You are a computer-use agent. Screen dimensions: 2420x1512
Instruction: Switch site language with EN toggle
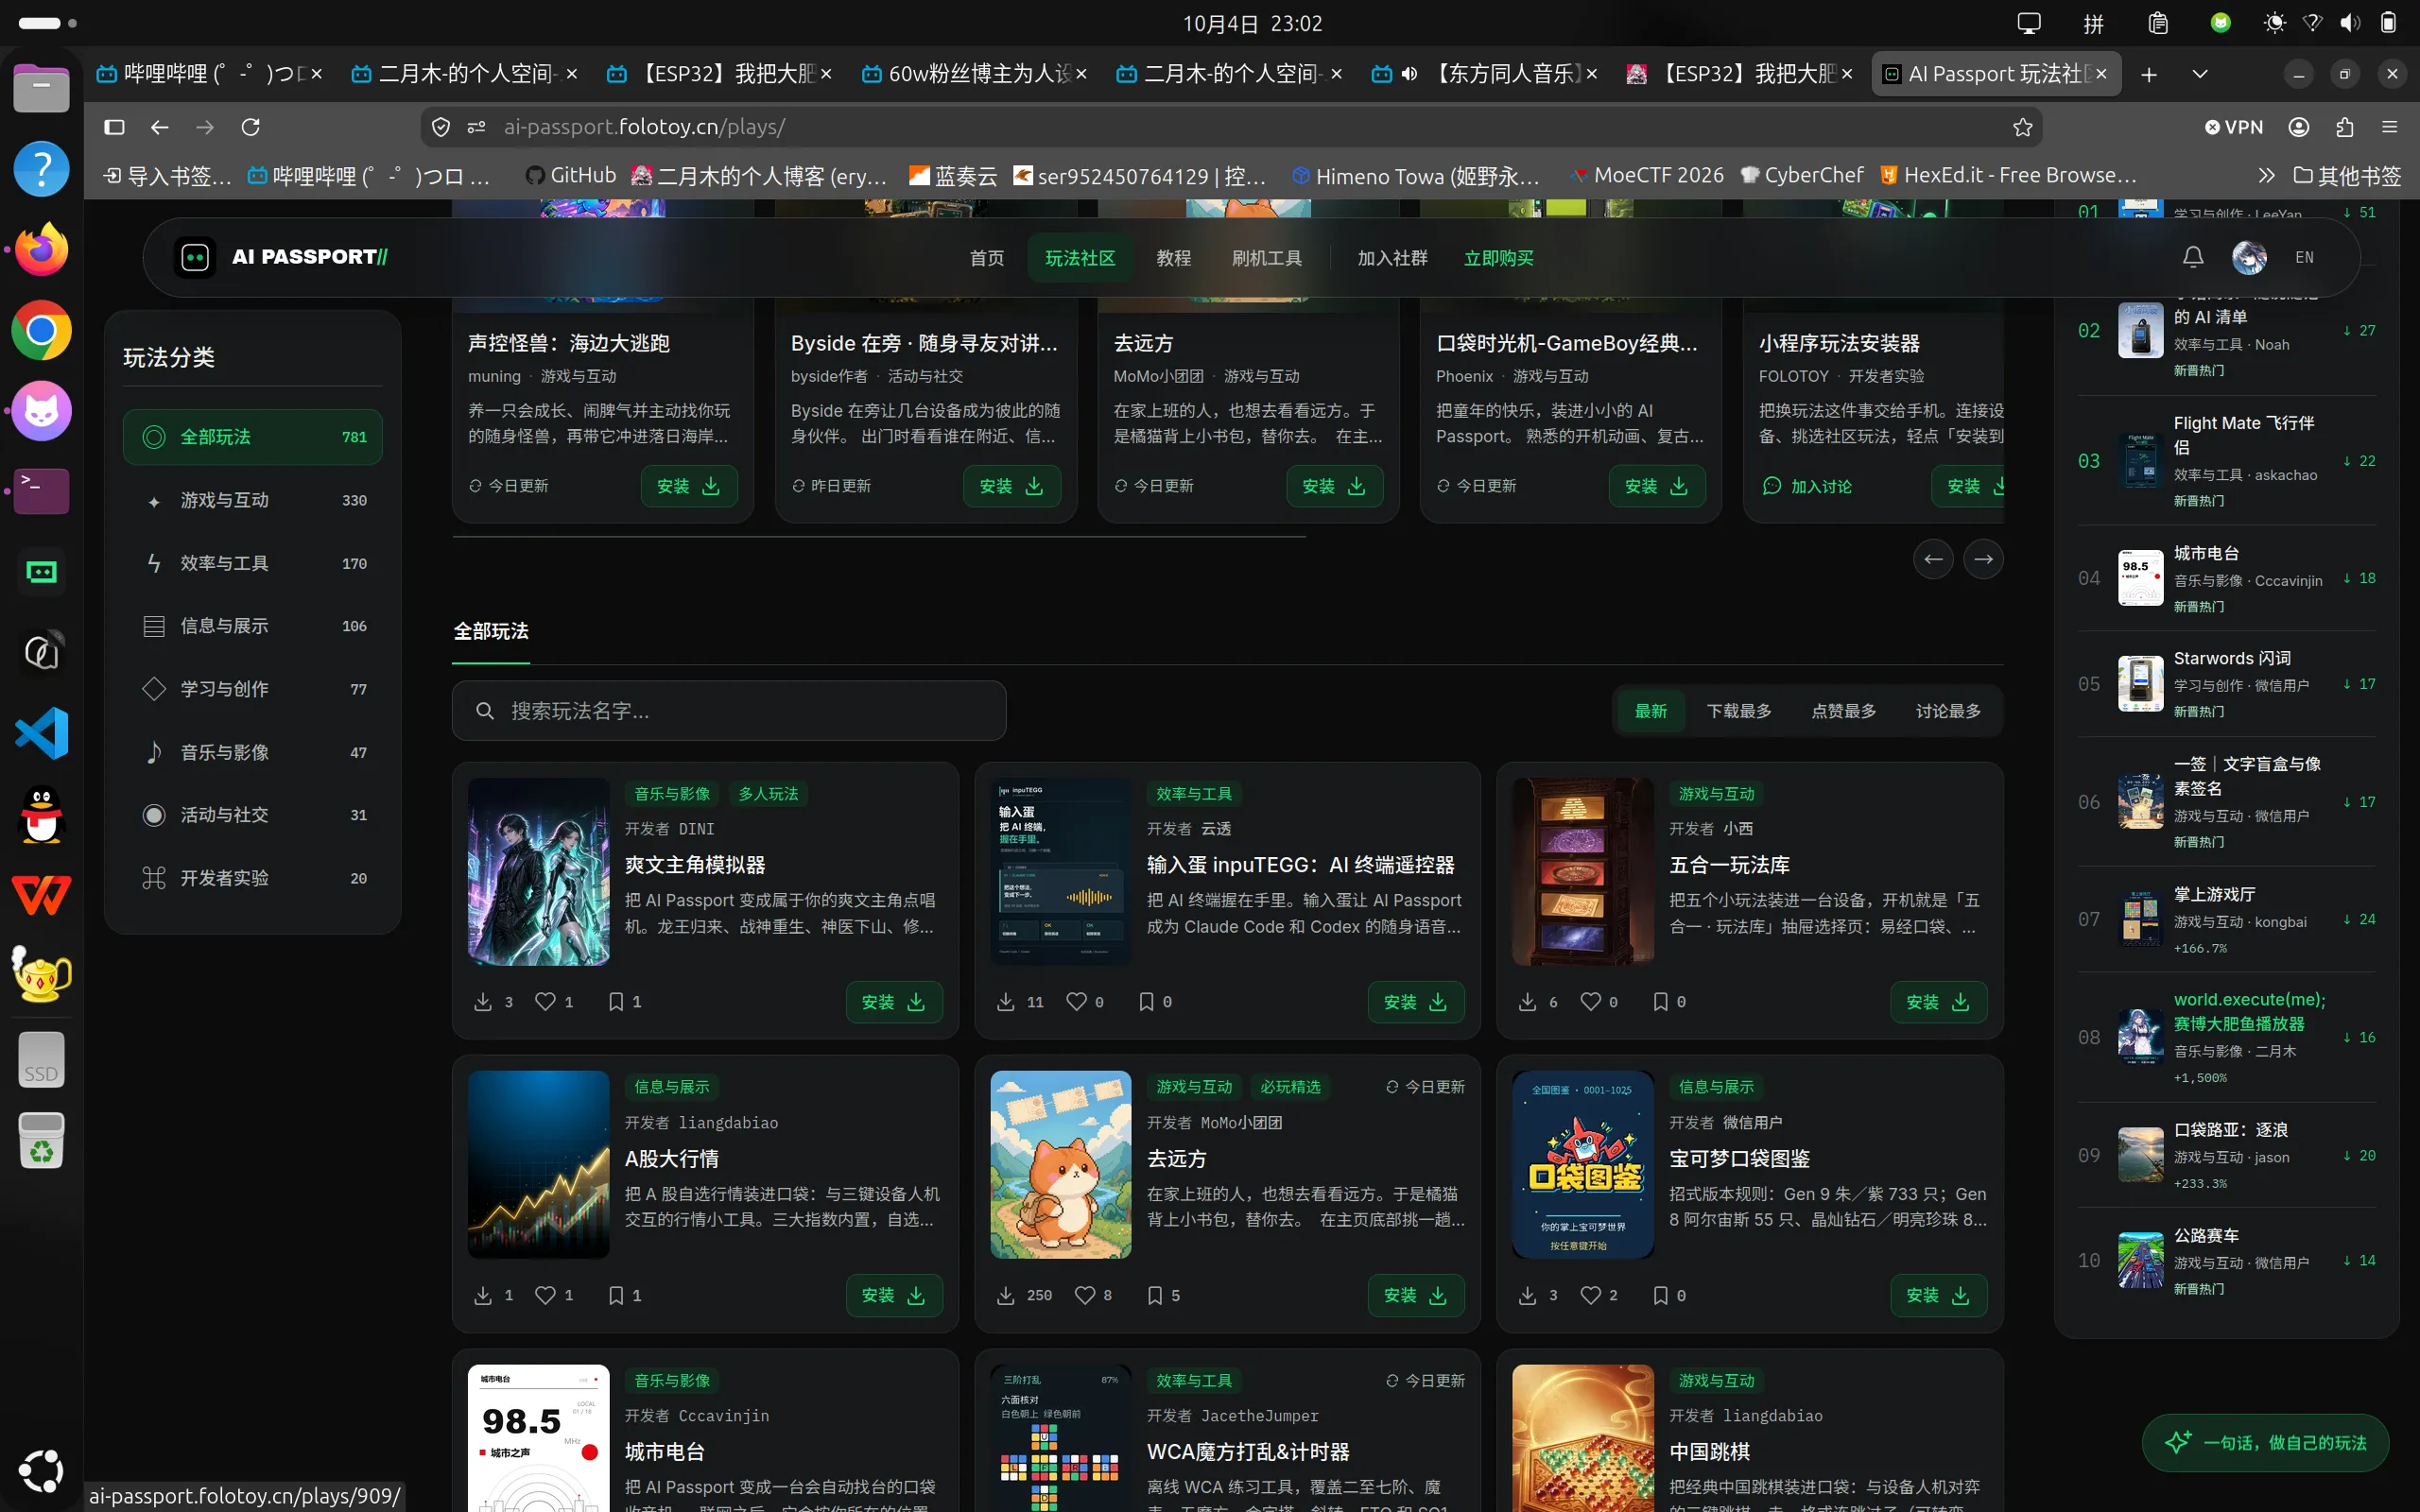pos(2304,257)
